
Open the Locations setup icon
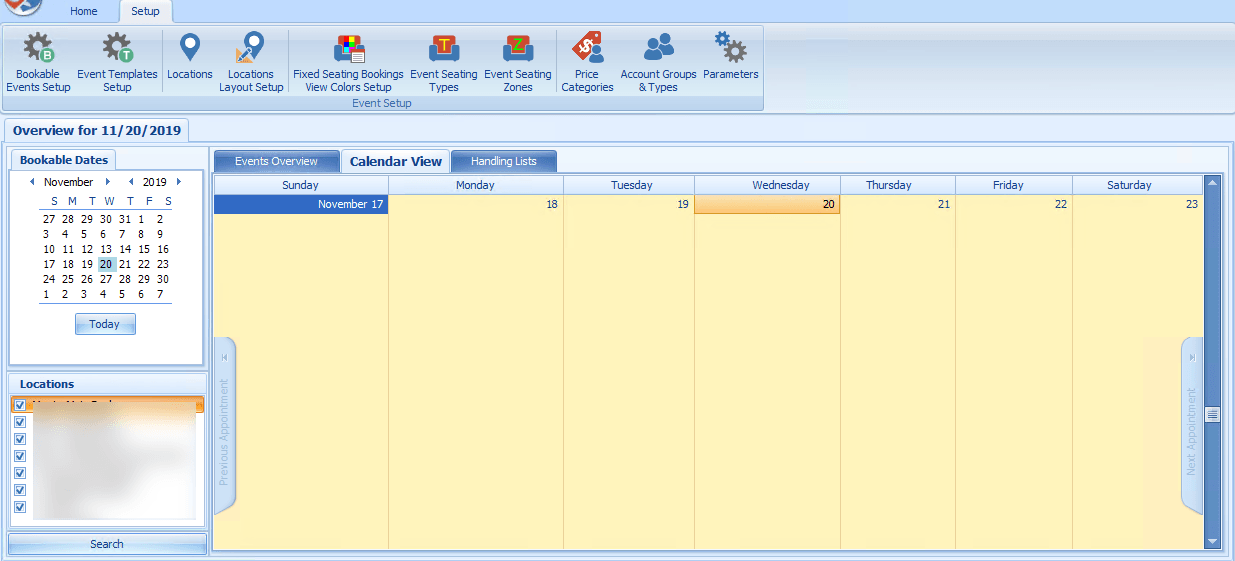click(190, 56)
